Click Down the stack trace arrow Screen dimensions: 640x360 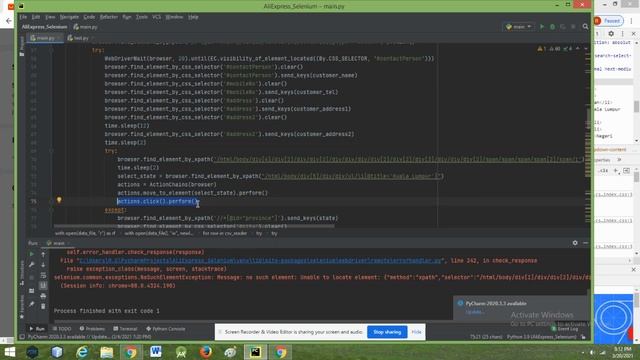tap(43, 265)
